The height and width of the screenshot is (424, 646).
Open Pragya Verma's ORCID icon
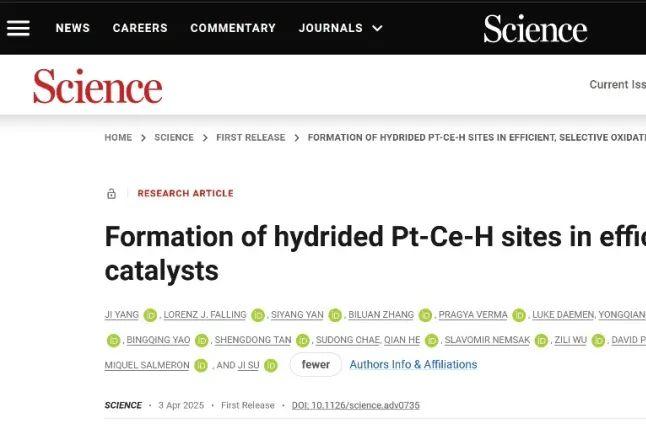(519, 315)
